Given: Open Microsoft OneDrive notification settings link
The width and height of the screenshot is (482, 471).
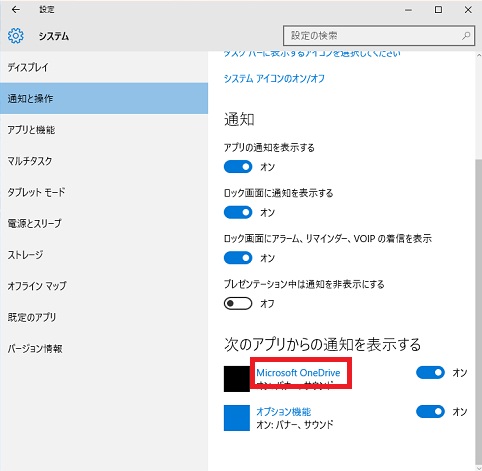Looking at the screenshot, I should click(298, 373).
